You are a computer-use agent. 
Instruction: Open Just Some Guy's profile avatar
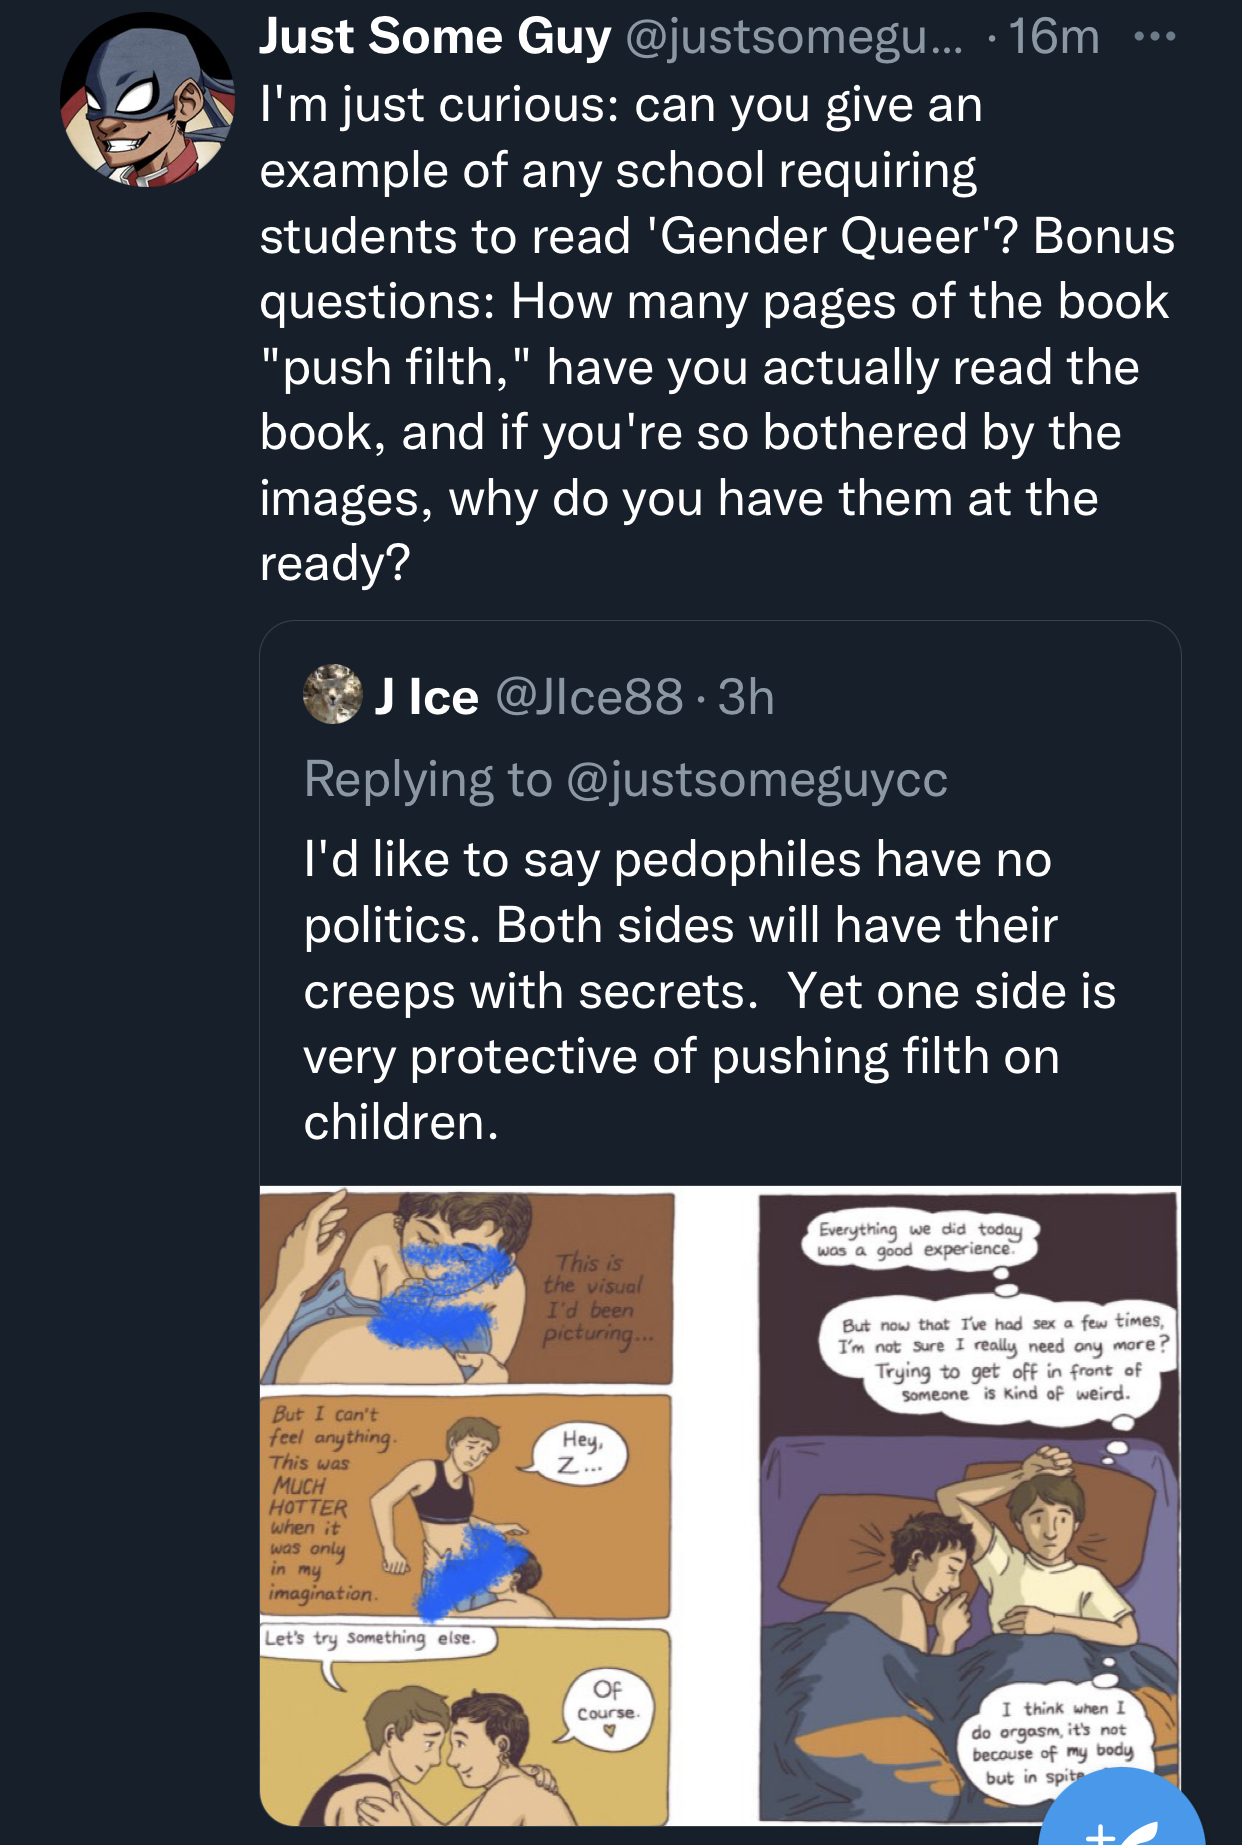pos(147,100)
